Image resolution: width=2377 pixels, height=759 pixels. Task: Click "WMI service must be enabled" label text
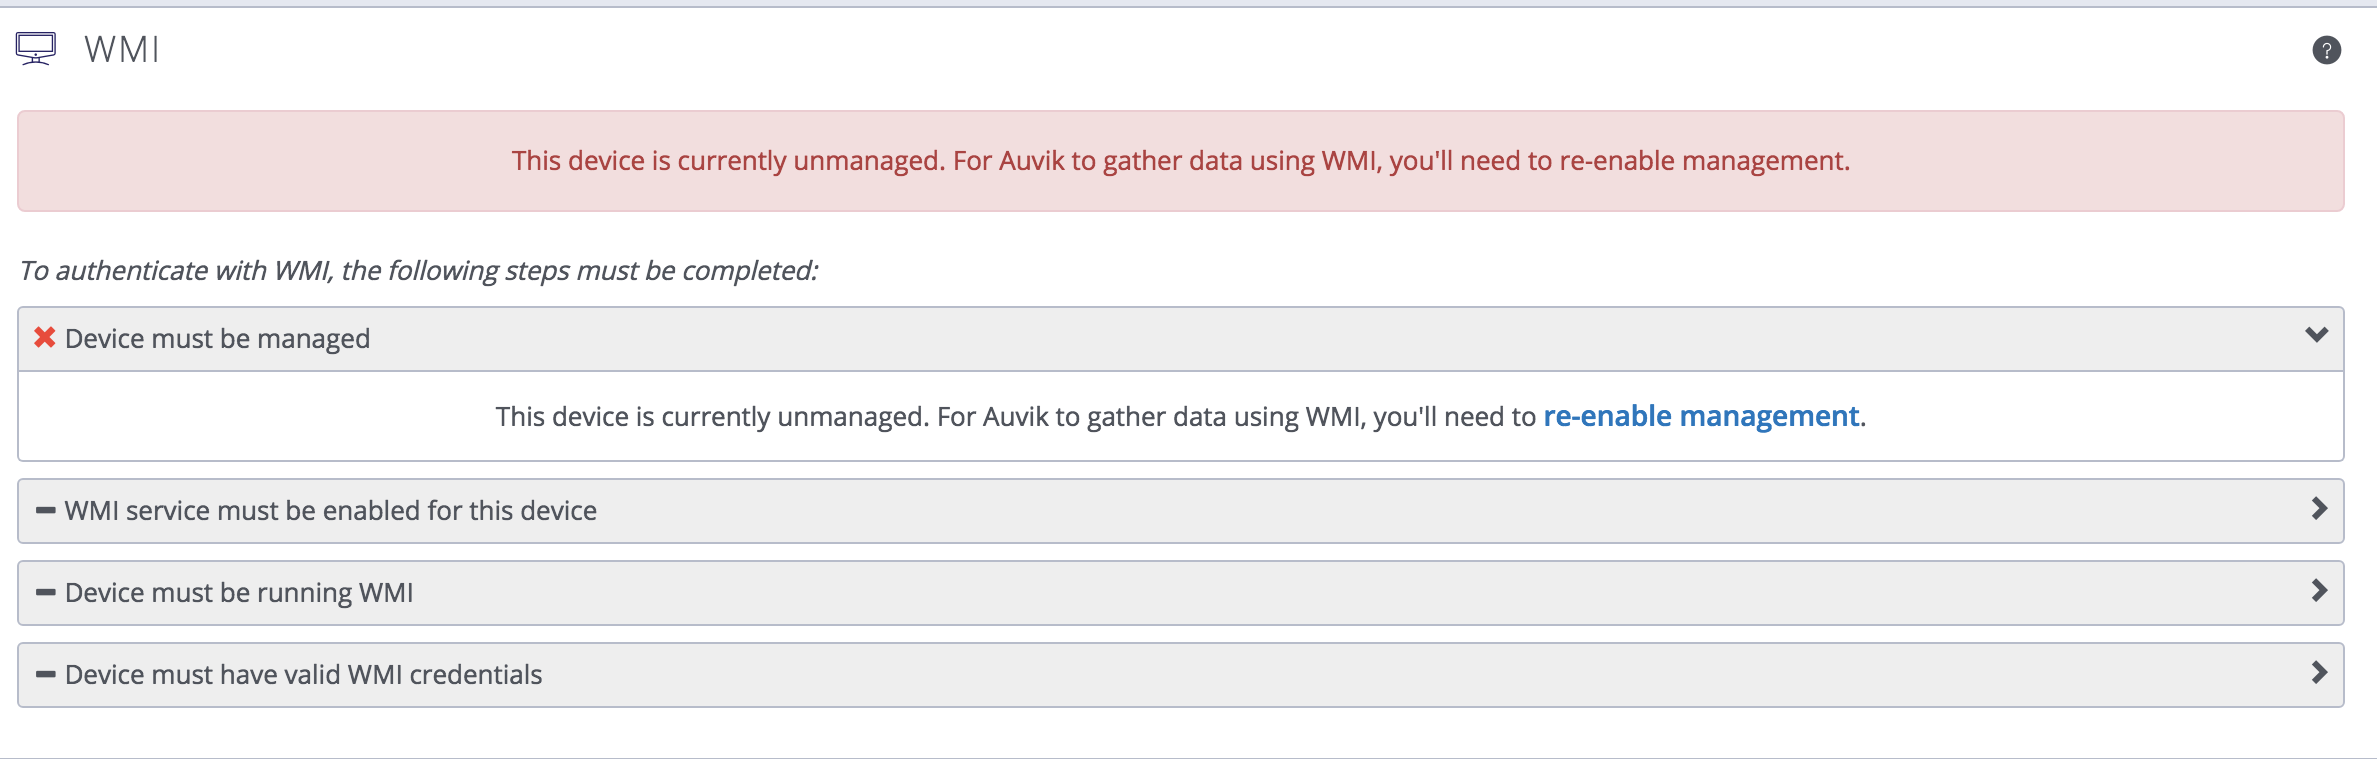331,511
